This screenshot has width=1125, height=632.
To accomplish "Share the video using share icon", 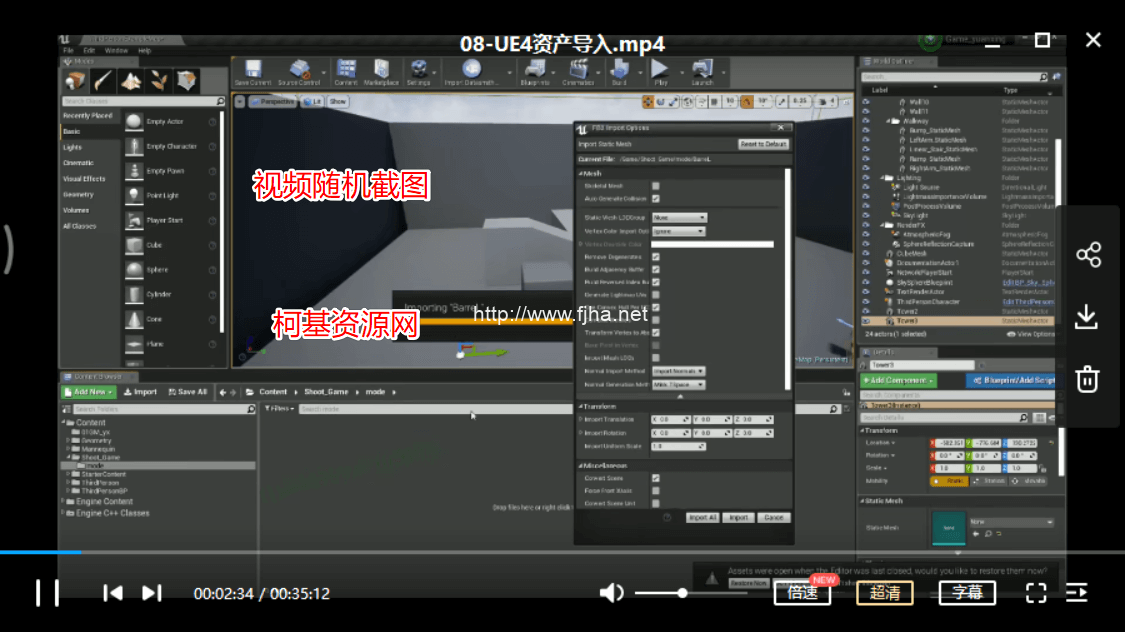I will click(x=1088, y=255).
